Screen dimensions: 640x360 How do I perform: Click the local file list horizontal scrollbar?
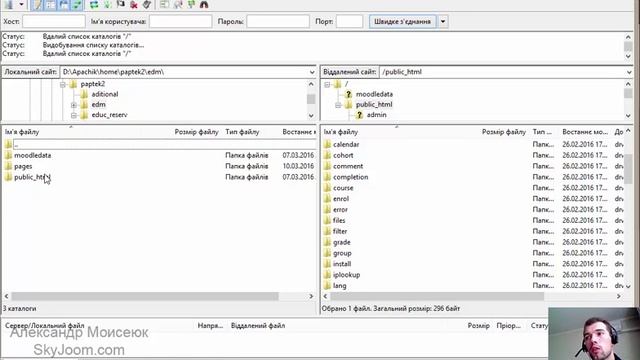(x=145, y=296)
